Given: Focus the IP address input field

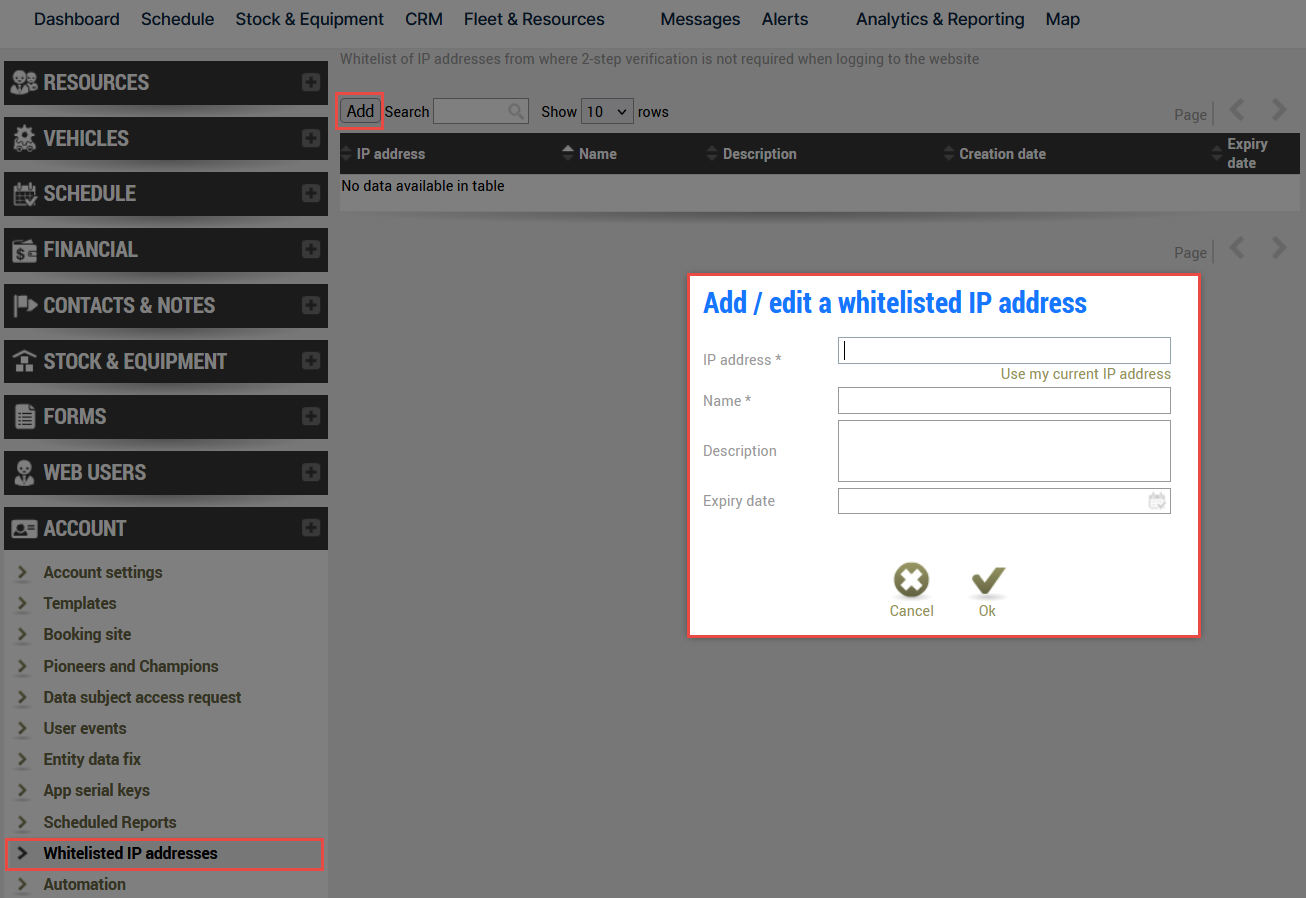Looking at the screenshot, I should (x=1004, y=350).
